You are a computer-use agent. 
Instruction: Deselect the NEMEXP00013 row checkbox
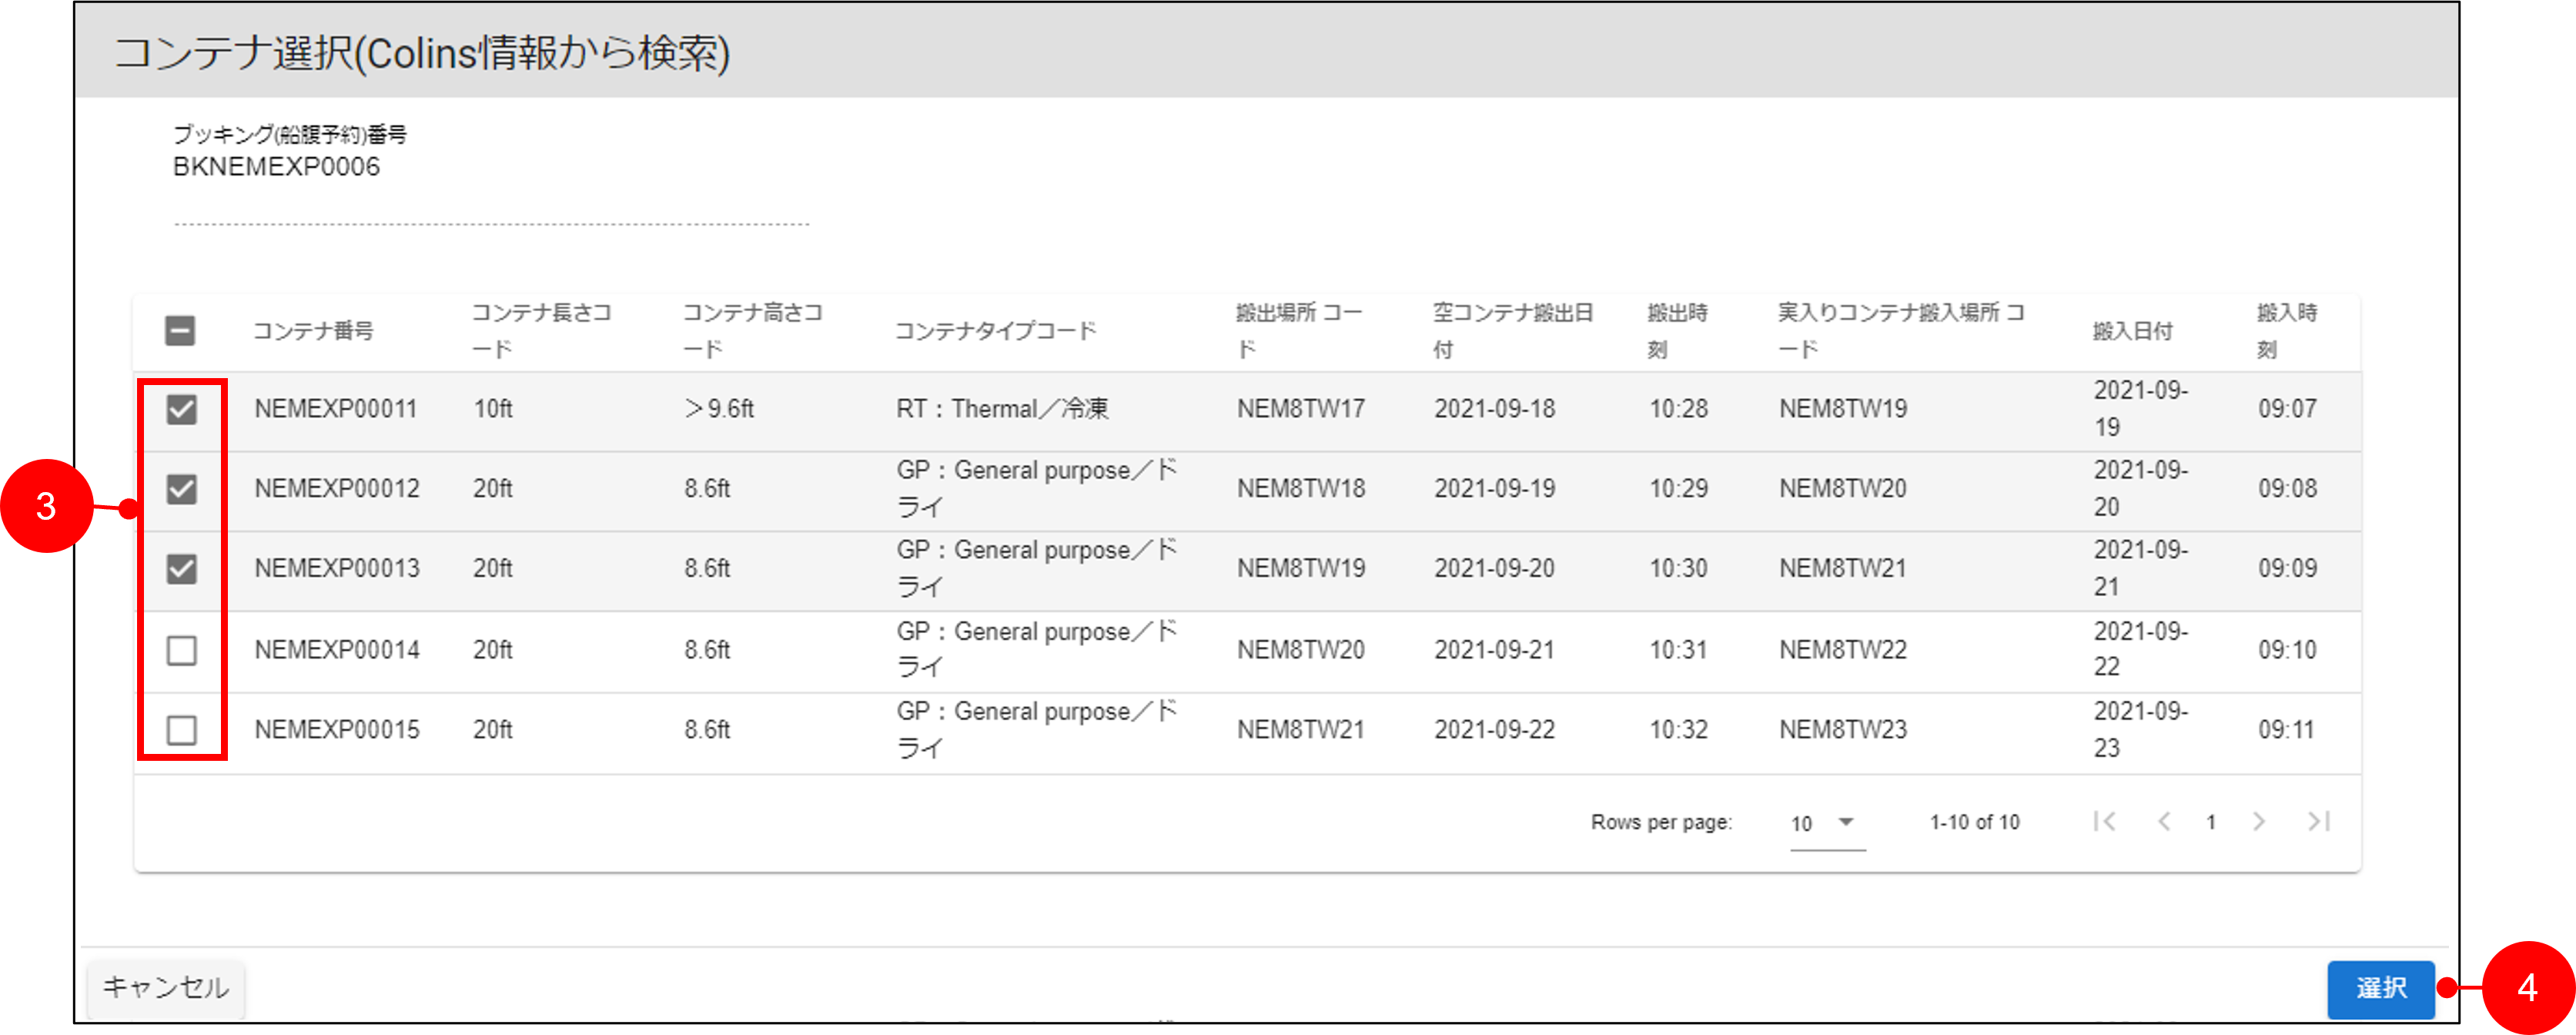pyautogui.click(x=181, y=569)
